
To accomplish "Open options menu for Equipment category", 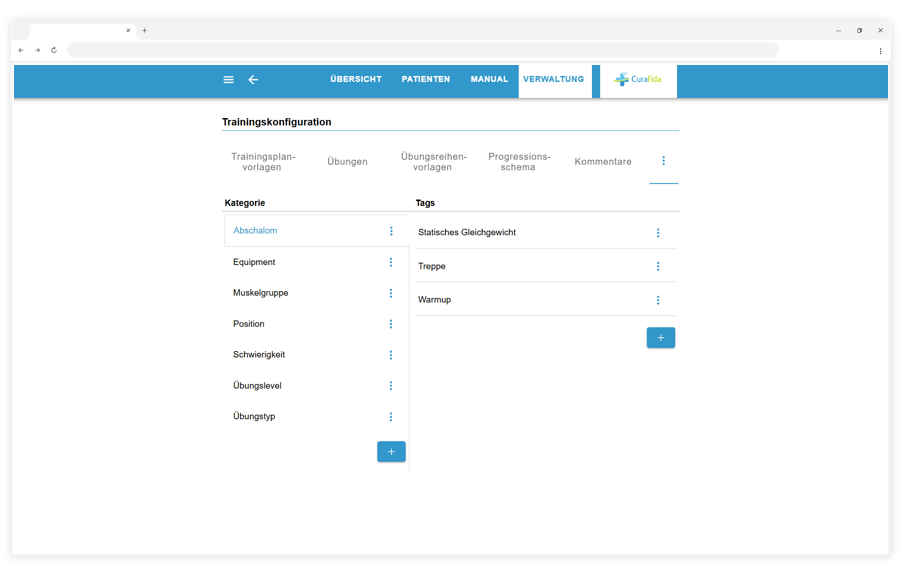I will coord(391,262).
